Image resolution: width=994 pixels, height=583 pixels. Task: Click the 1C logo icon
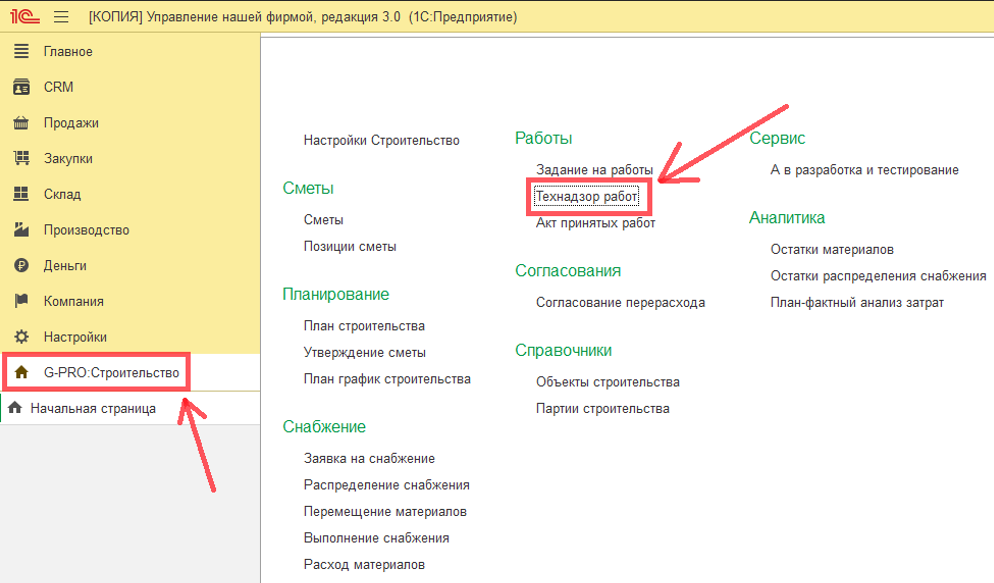(24, 17)
